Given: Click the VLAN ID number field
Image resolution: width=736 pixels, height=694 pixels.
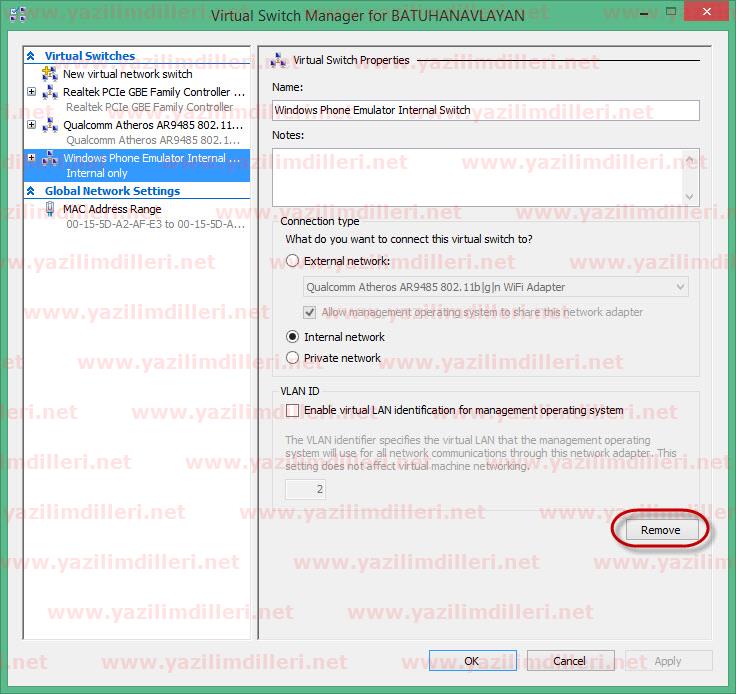Looking at the screenshot, I should point(305,489).
